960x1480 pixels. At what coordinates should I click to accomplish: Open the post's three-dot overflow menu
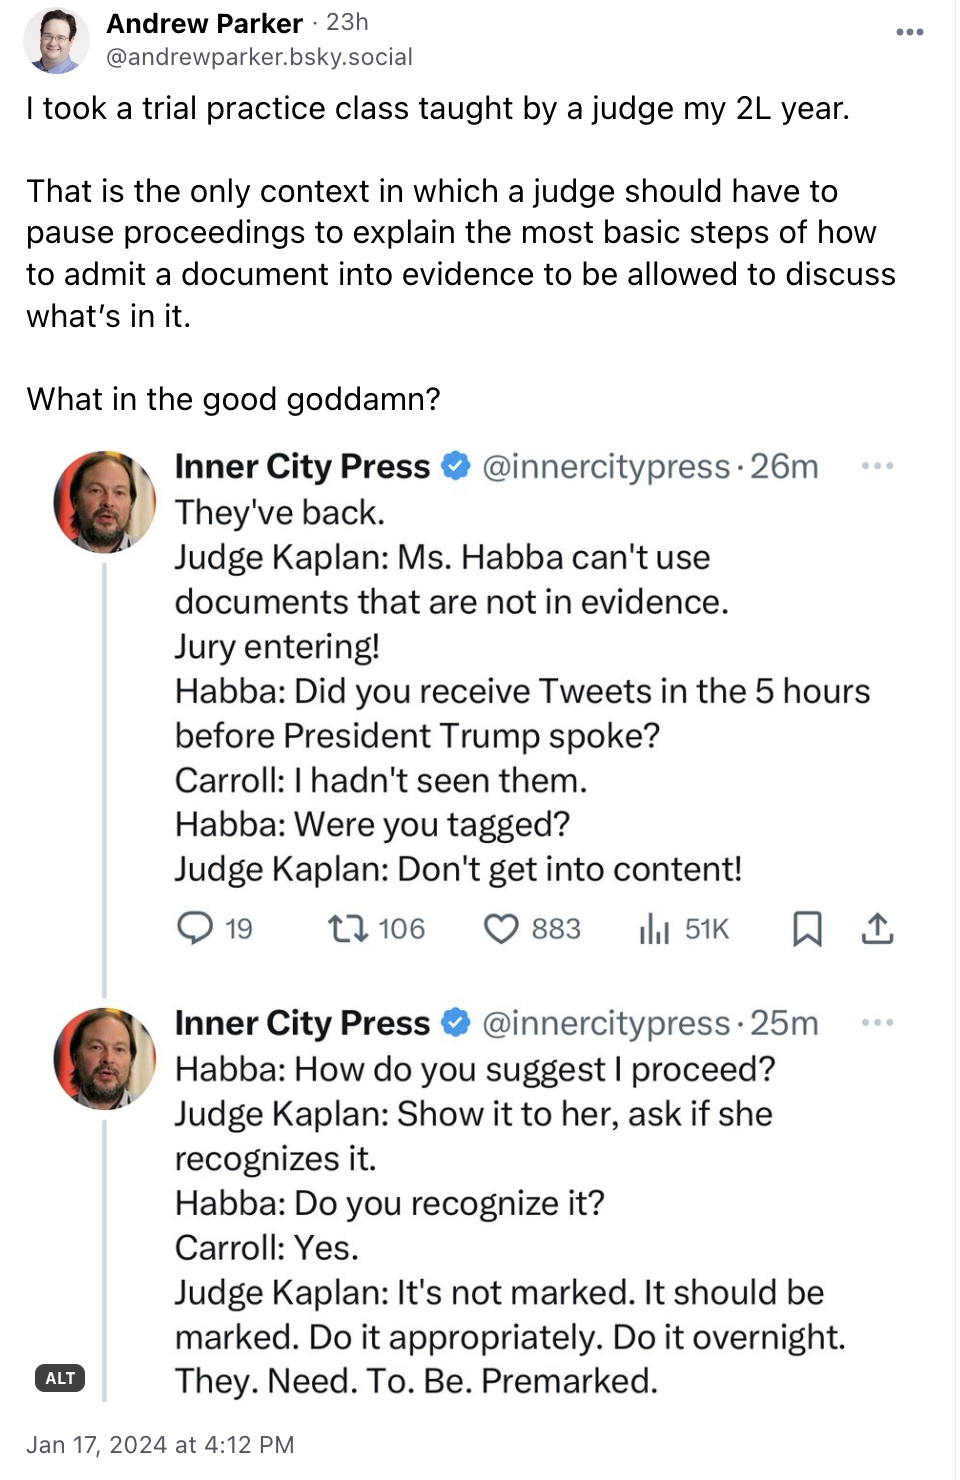908,30
